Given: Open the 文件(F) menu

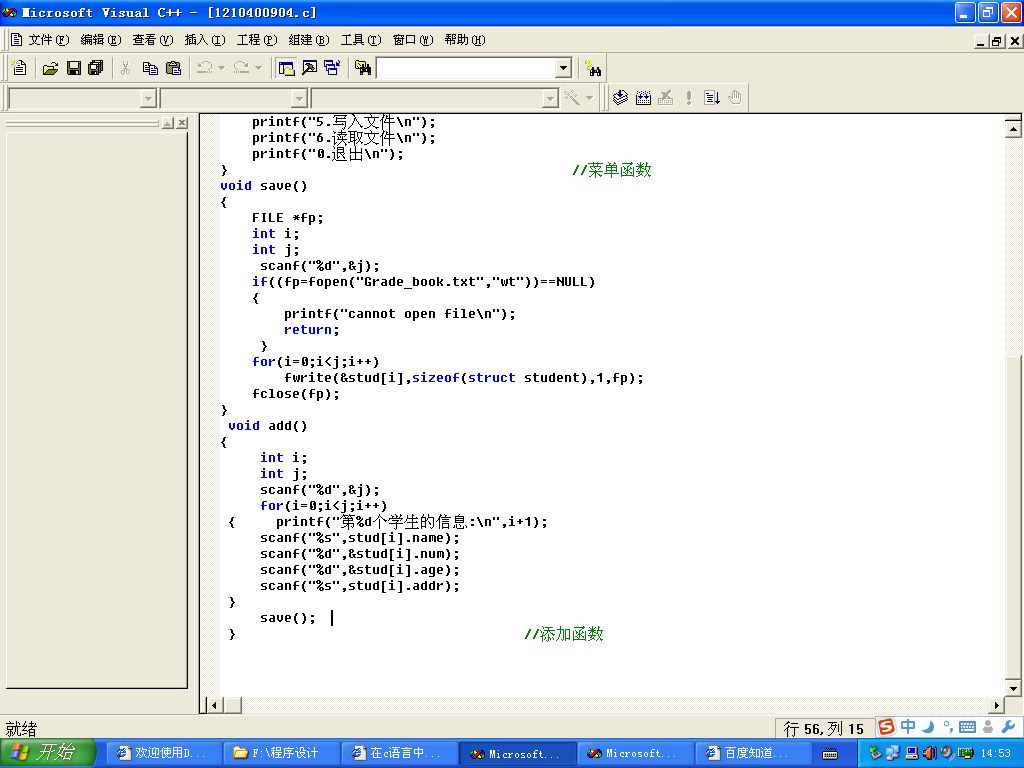Looking at the screenshot, I should click(x=48, y=40).
